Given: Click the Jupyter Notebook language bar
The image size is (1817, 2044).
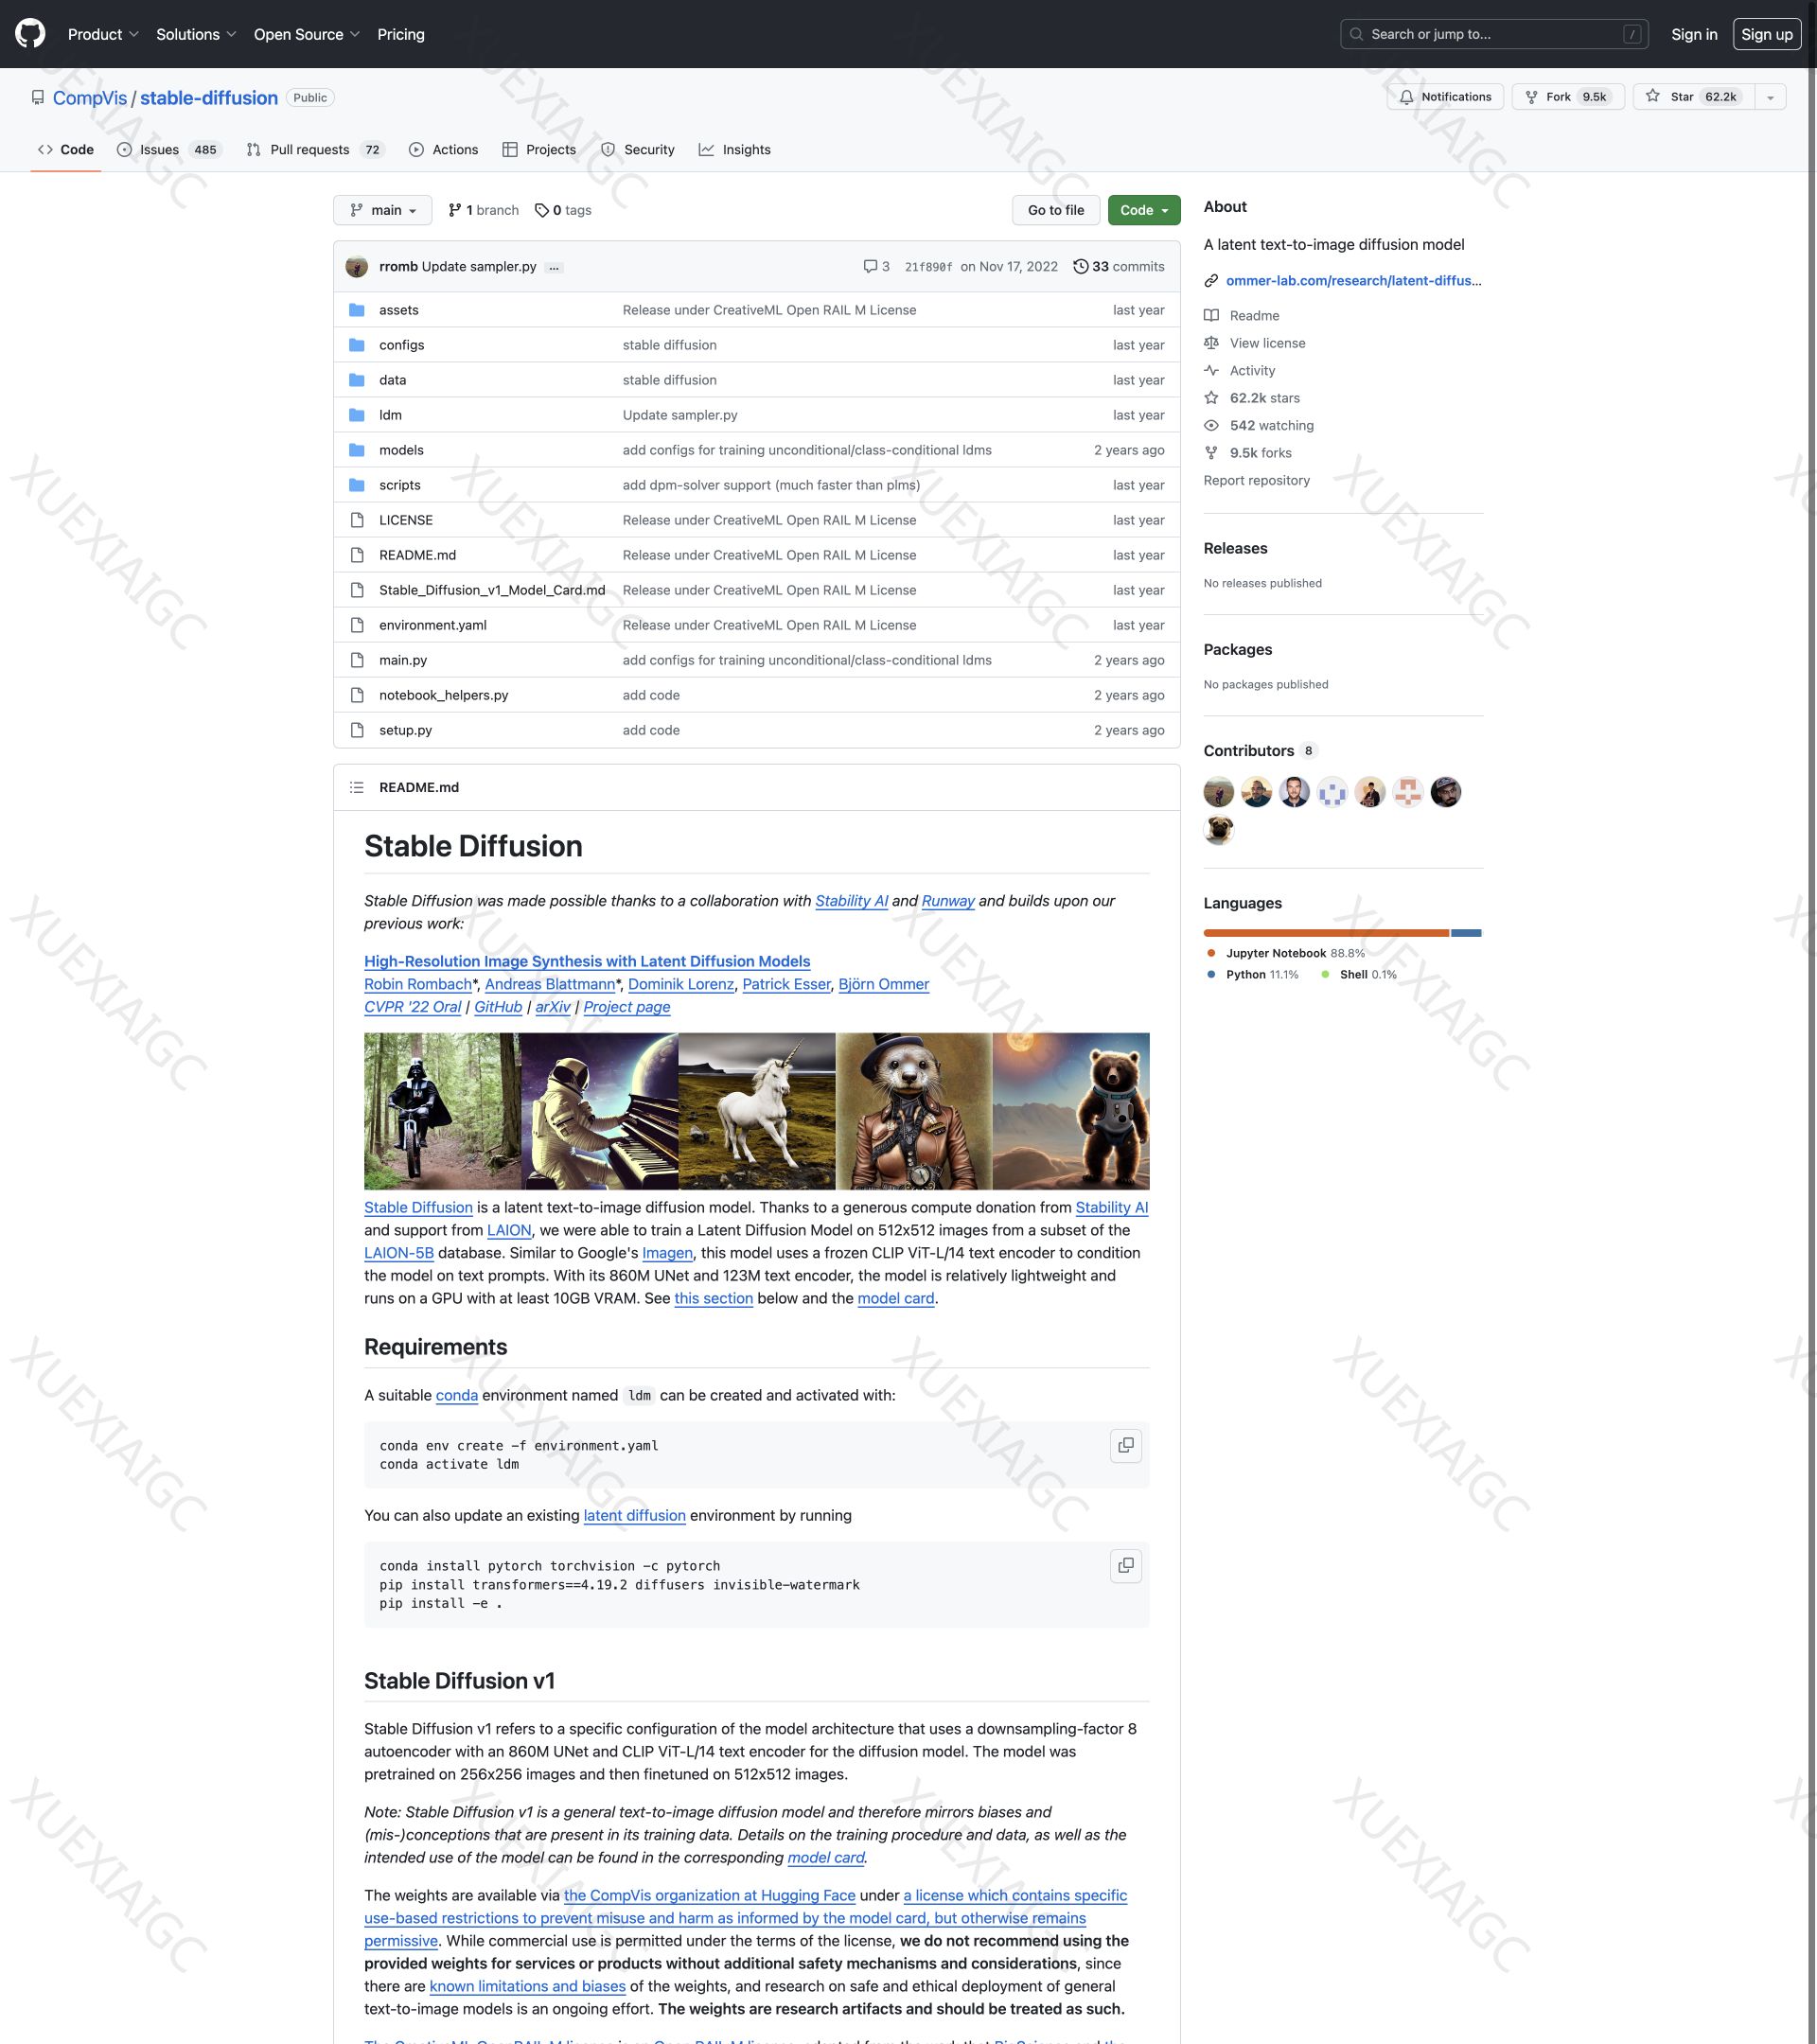Looking at the screenshot, I should tap(1325, 933).
